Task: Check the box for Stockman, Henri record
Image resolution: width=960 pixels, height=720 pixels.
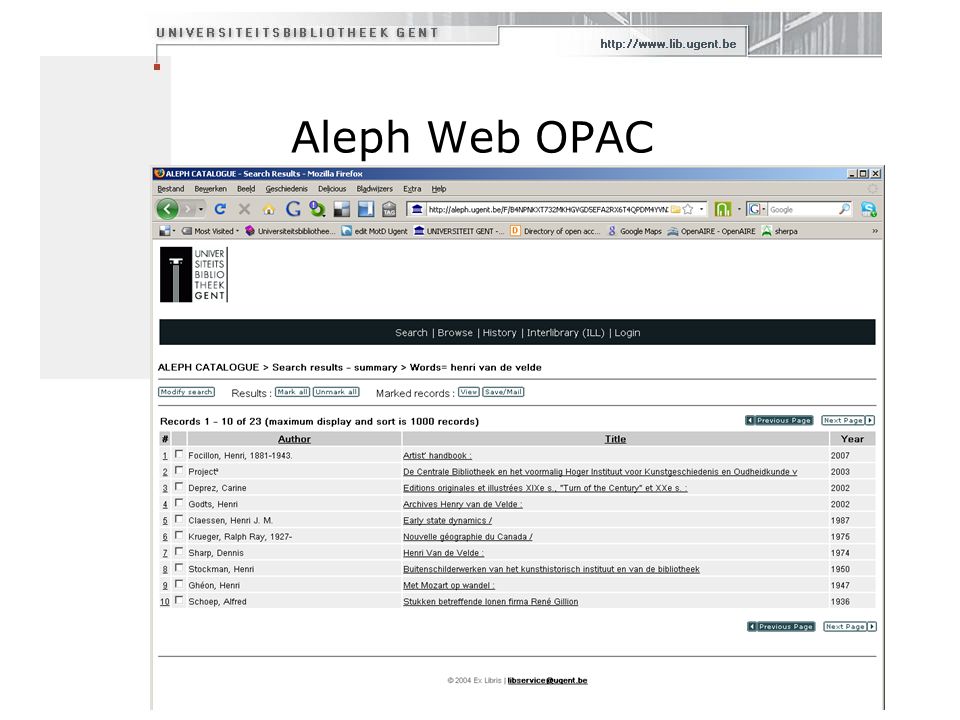Action: [179, 568]
